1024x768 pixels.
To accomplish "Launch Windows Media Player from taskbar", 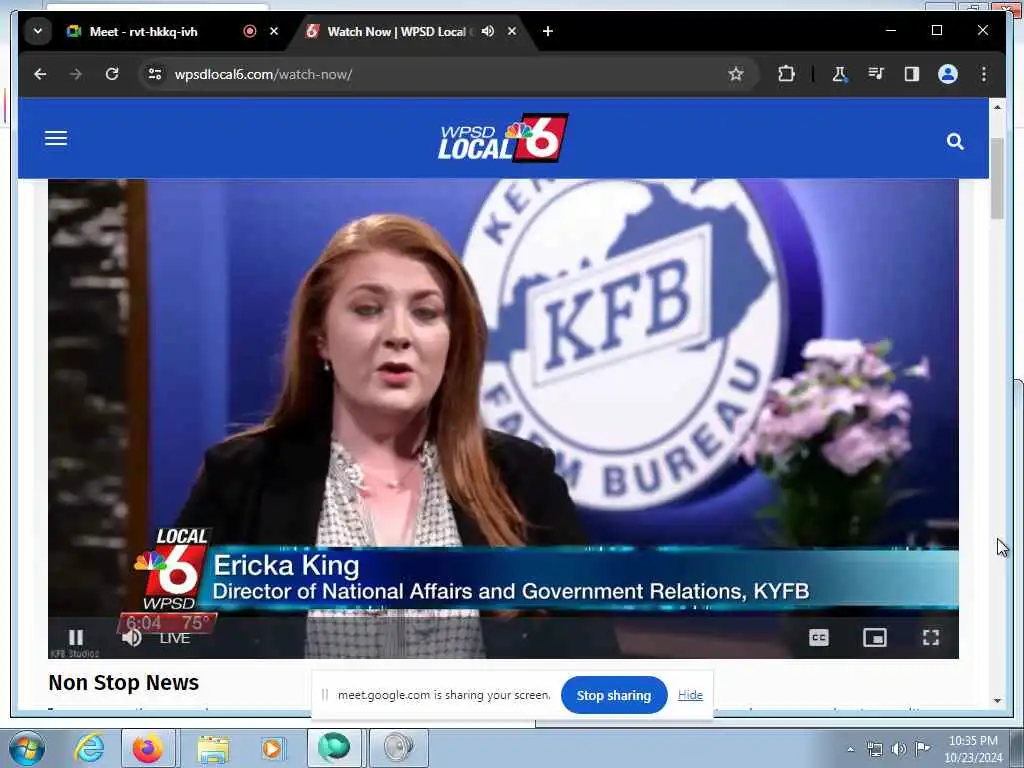I will (272, 748).
